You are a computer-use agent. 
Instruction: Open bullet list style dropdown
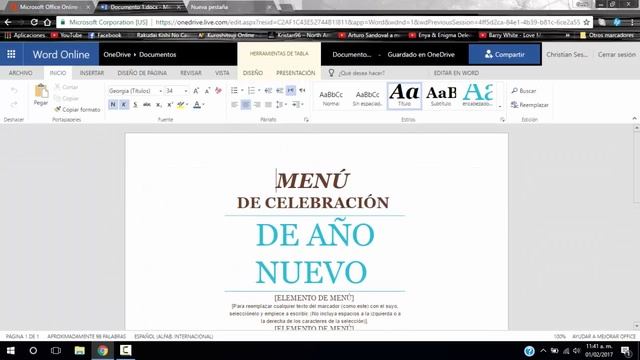coord(242,90)
